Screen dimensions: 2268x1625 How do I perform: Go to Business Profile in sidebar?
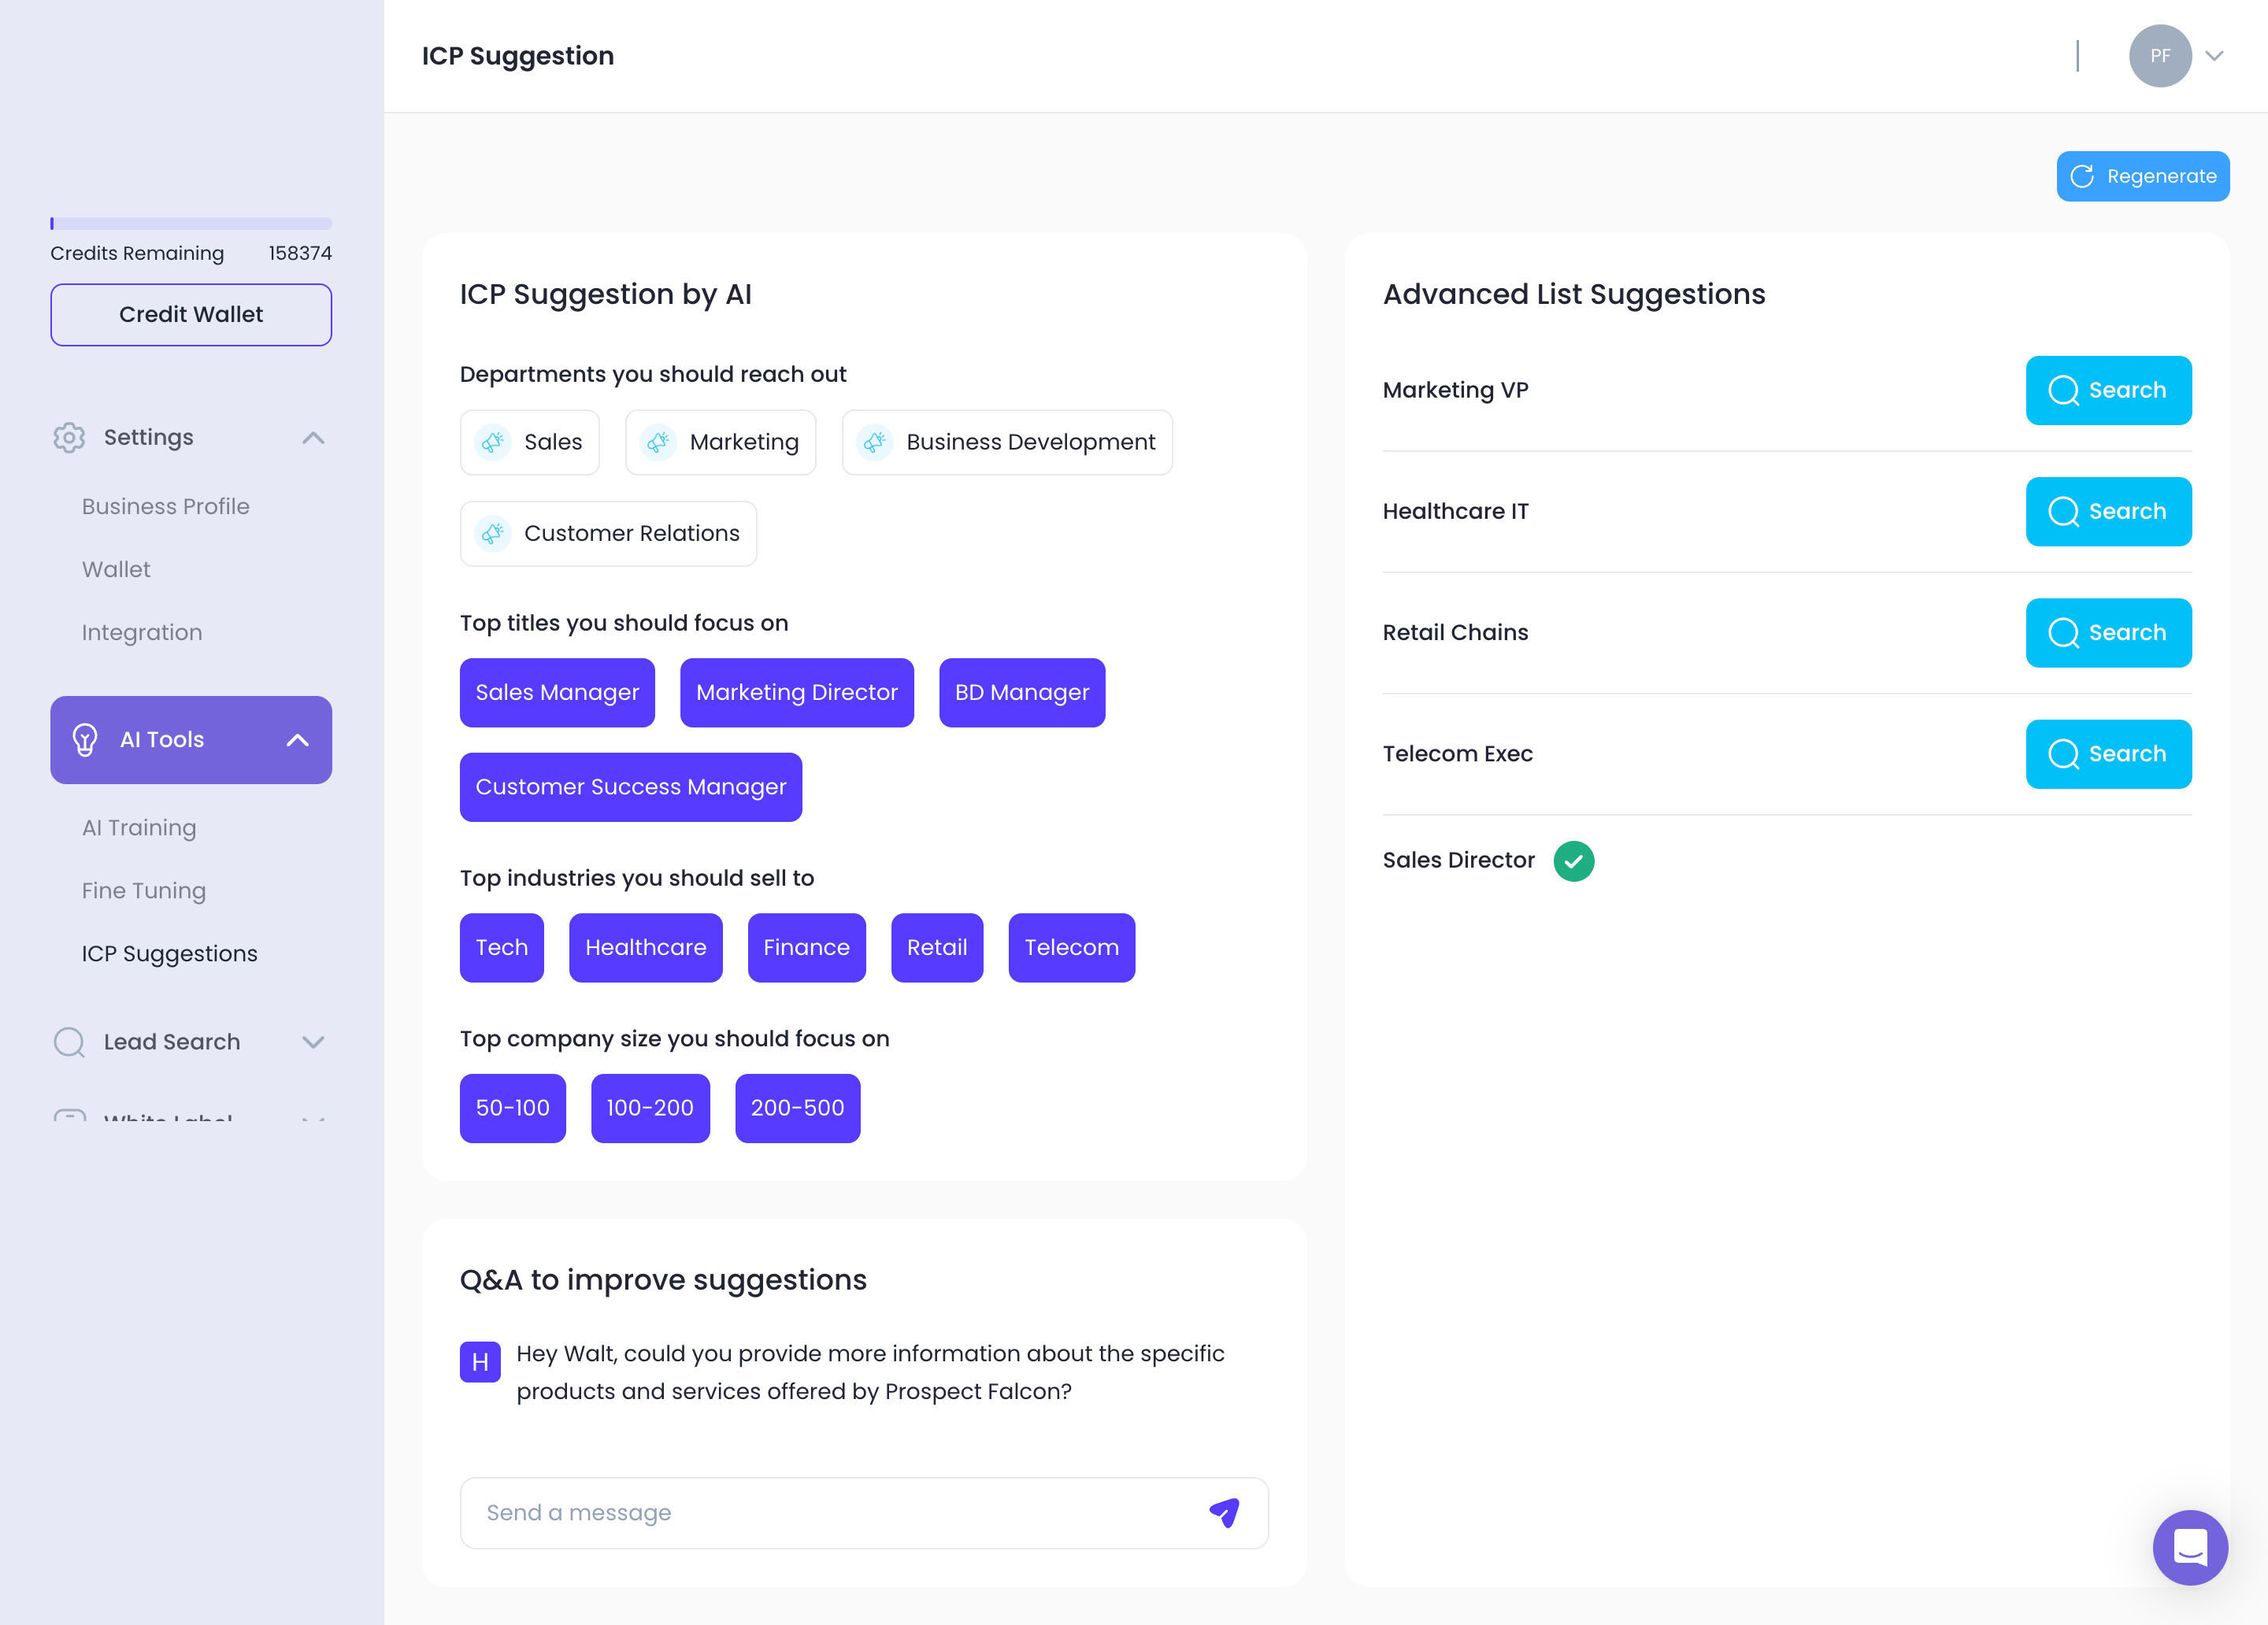coord(166,506)
